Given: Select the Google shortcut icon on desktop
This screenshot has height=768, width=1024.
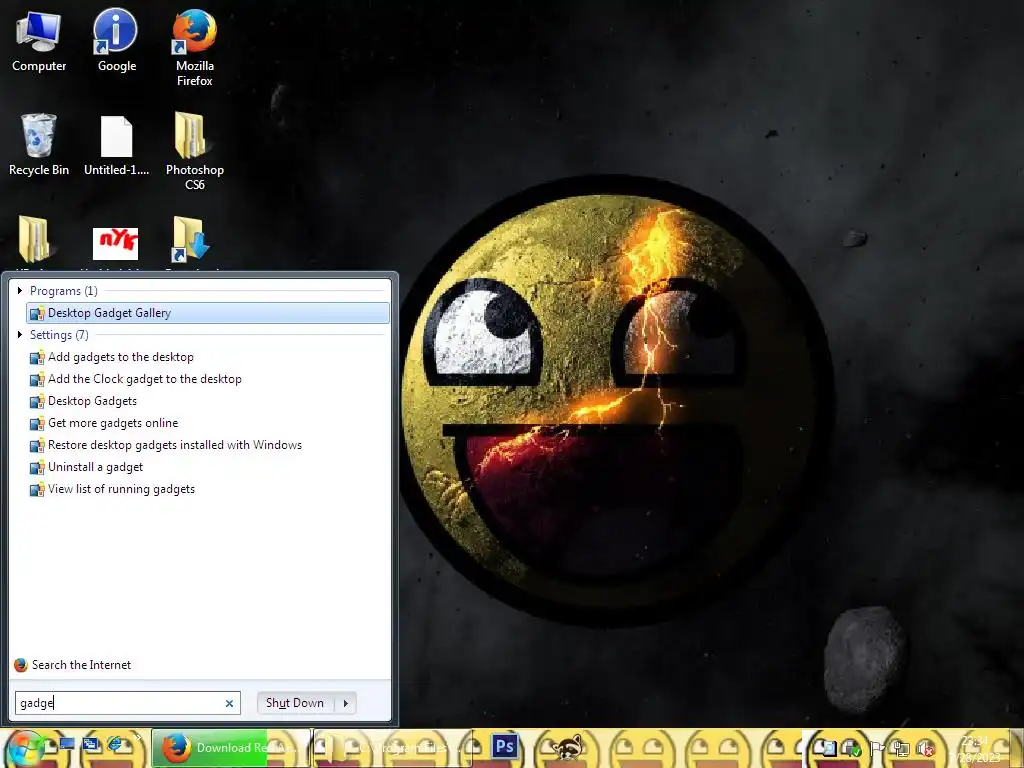Looking at the screenshot, I should [116, 40].
